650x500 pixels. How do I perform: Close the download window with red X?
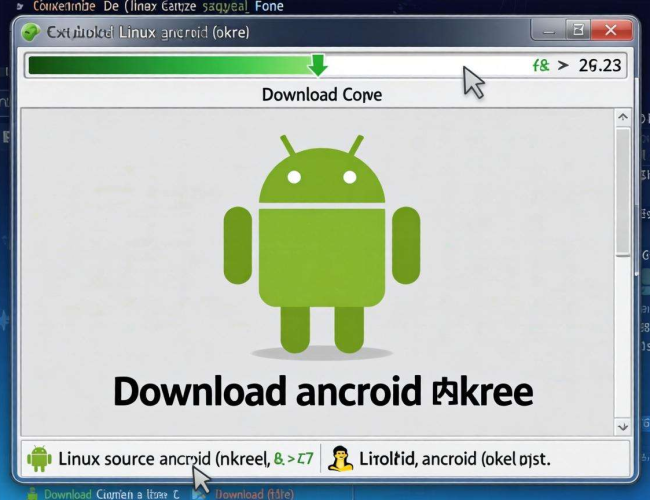coord(611,30)
